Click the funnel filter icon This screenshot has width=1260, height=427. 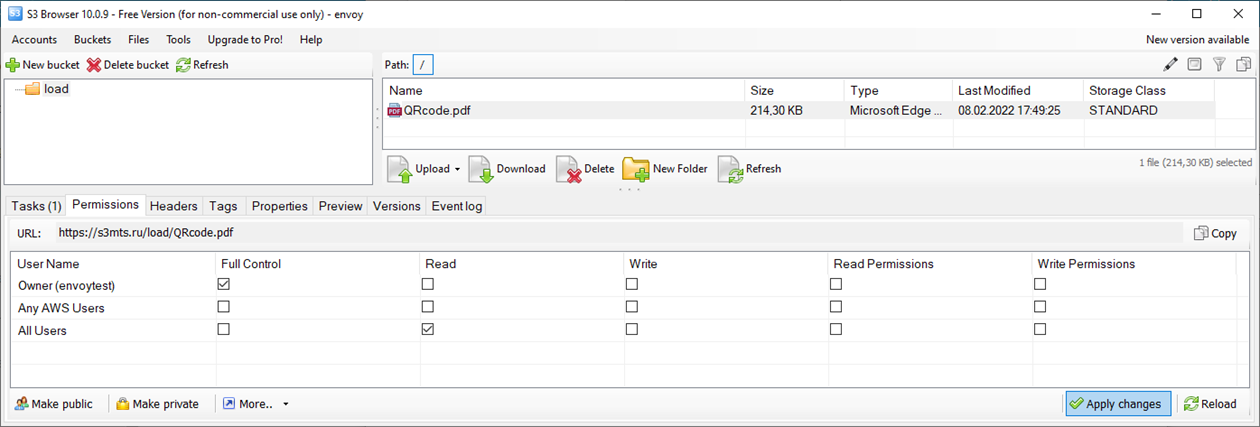click(1219, 65)
